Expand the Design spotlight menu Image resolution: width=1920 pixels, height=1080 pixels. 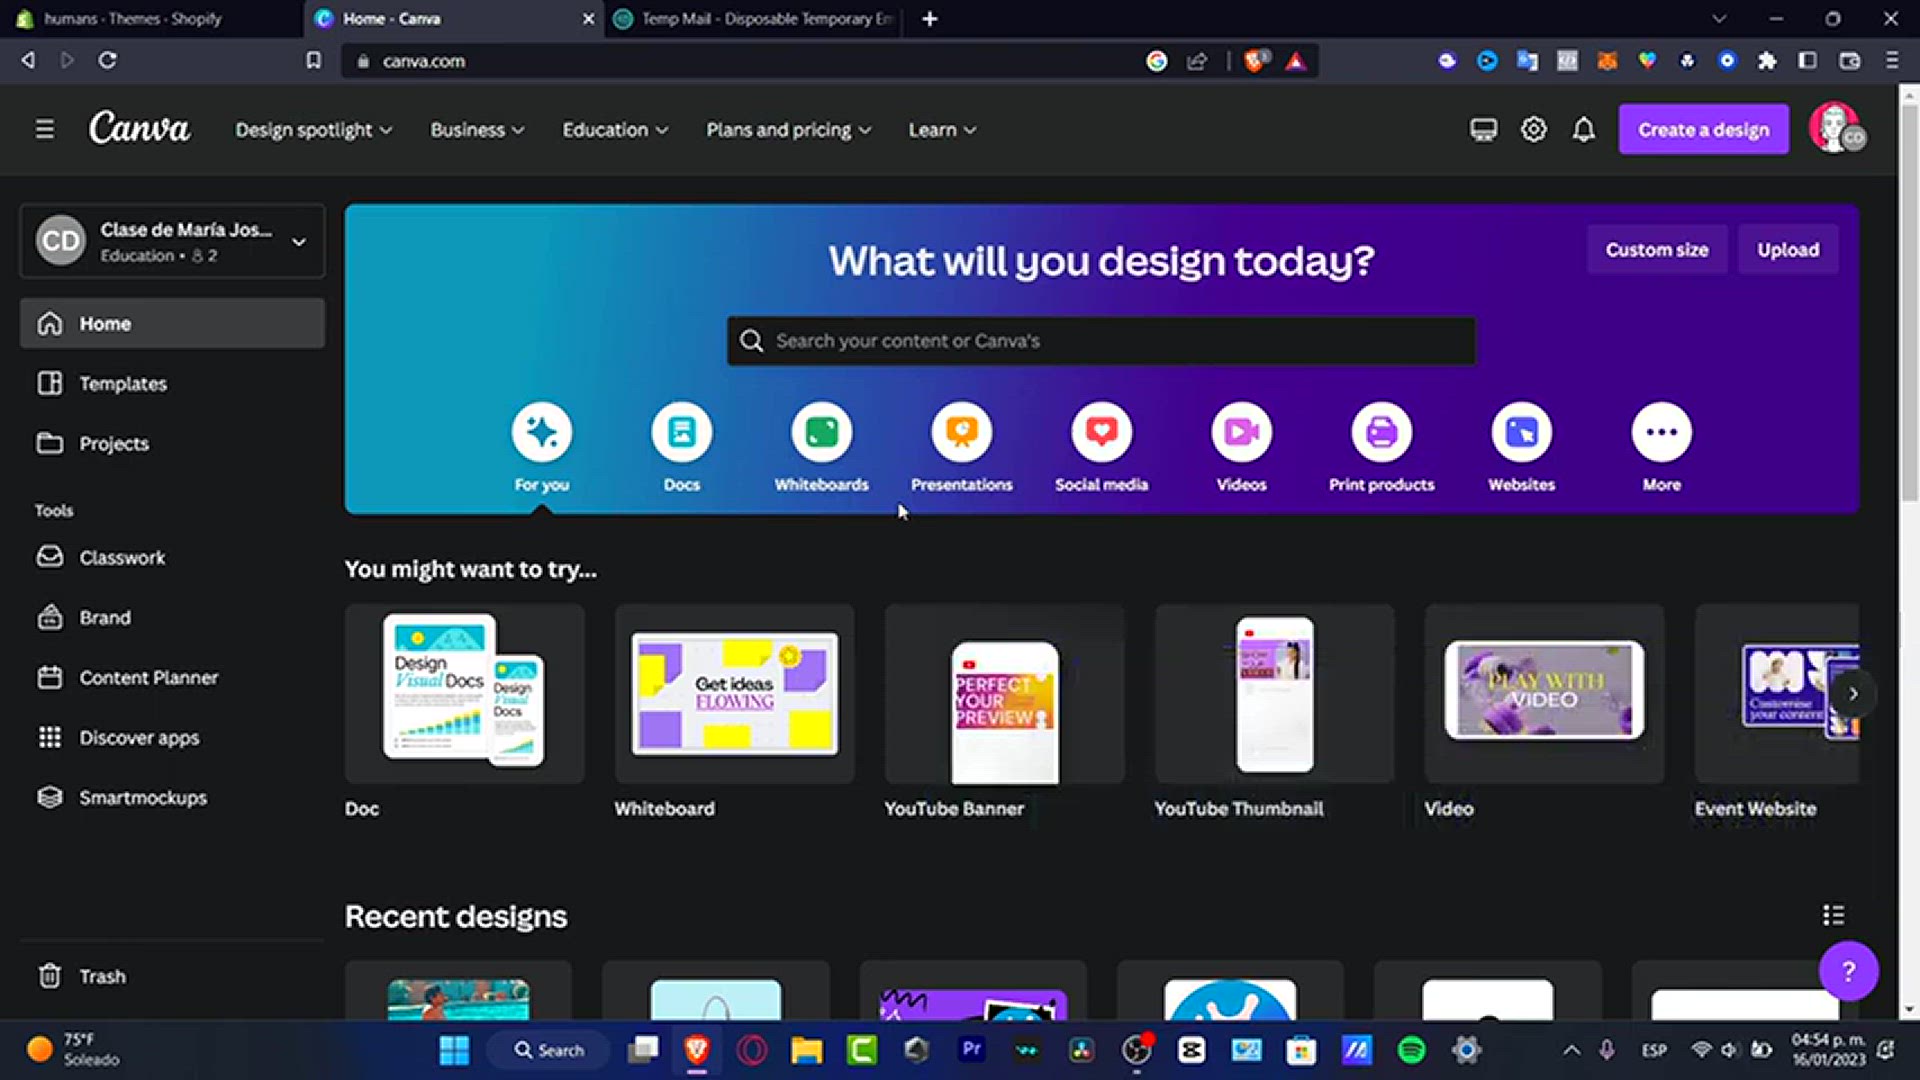click(313, 130)
